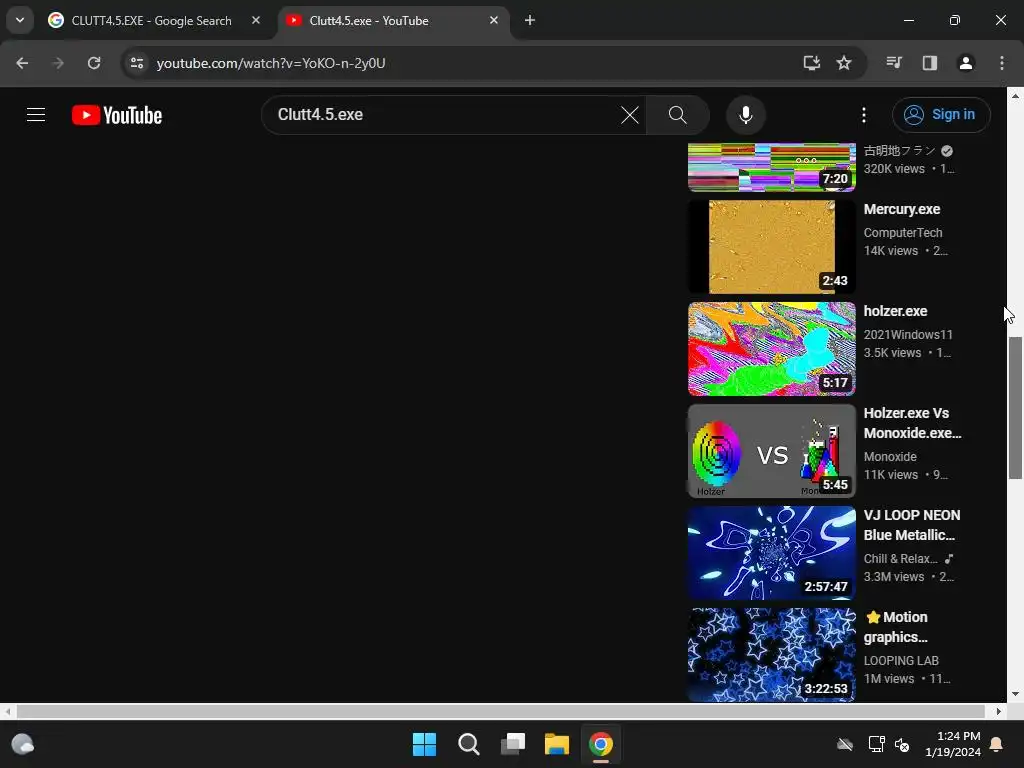This screenshot has width=1024, height=768.
Task: Open the Mercury.exe video title
Action: click(901, 210)
